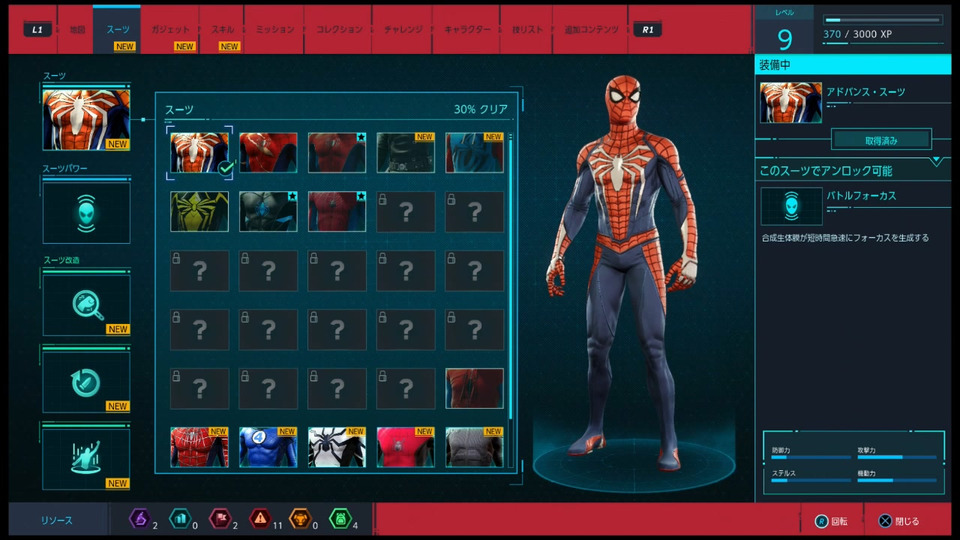The width and height of the screenshot is (960, 540).
Task: Open the third スーツ改造 slot with leaping figure icon
Action: click(x=86, y=459)
